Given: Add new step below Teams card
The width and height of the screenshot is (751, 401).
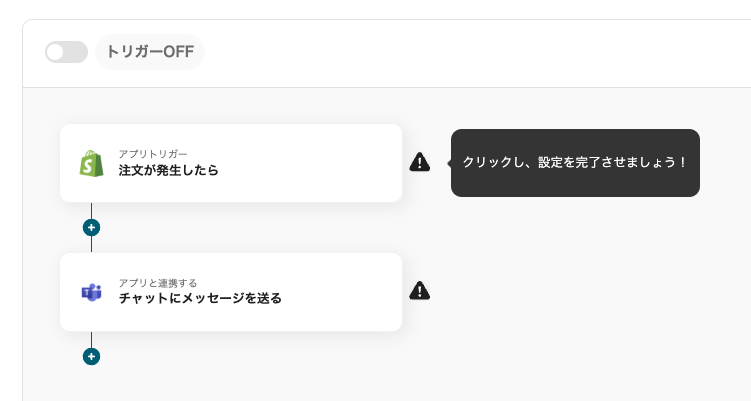Looking at the screenshot, I should (x=91, y=356).
